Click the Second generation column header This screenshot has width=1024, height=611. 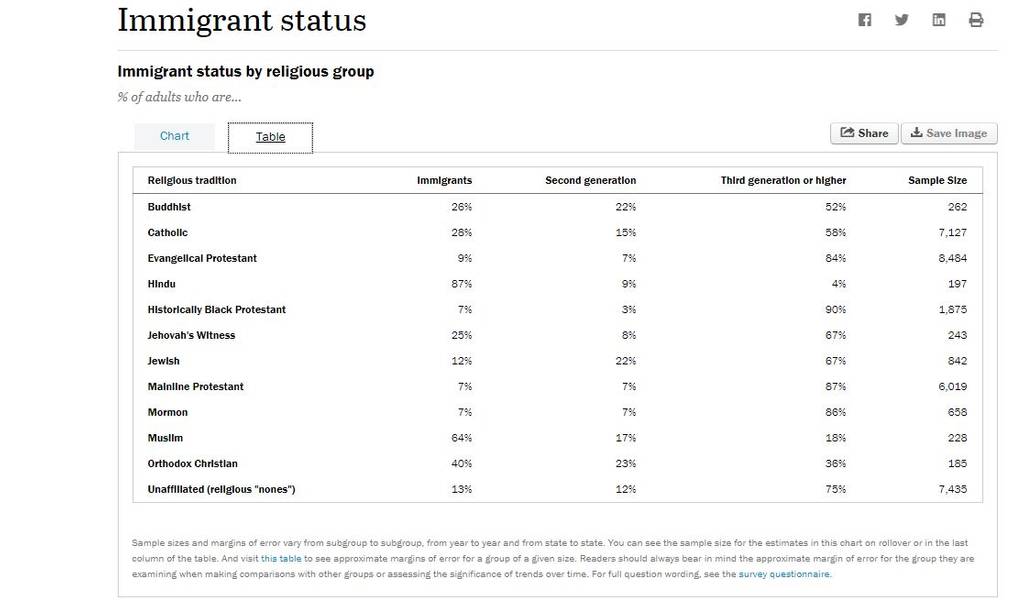[590, 180]
